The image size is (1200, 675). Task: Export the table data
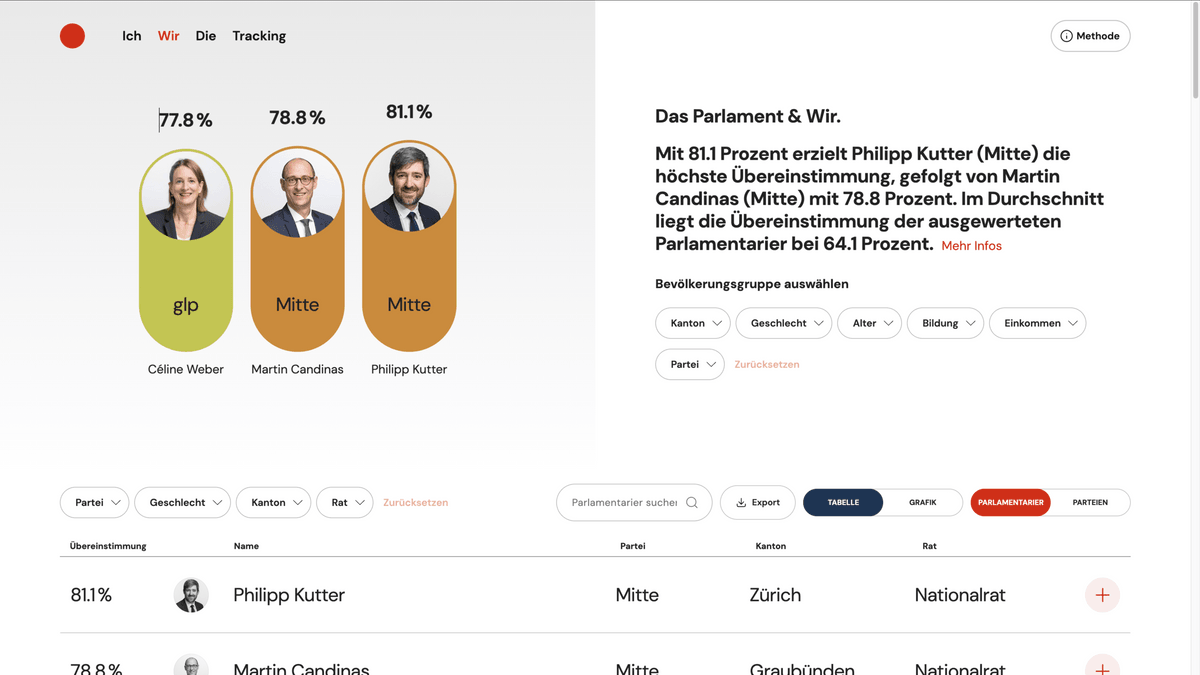pyautogui.click(x=757, y=503)
